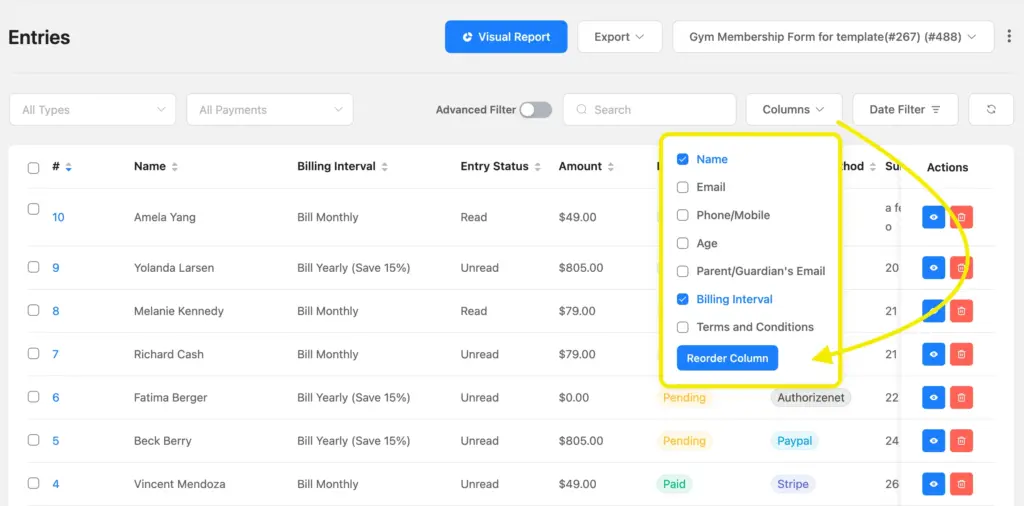Select the checkbox for entry 8

pyautogui.click(x=33, y=310)
